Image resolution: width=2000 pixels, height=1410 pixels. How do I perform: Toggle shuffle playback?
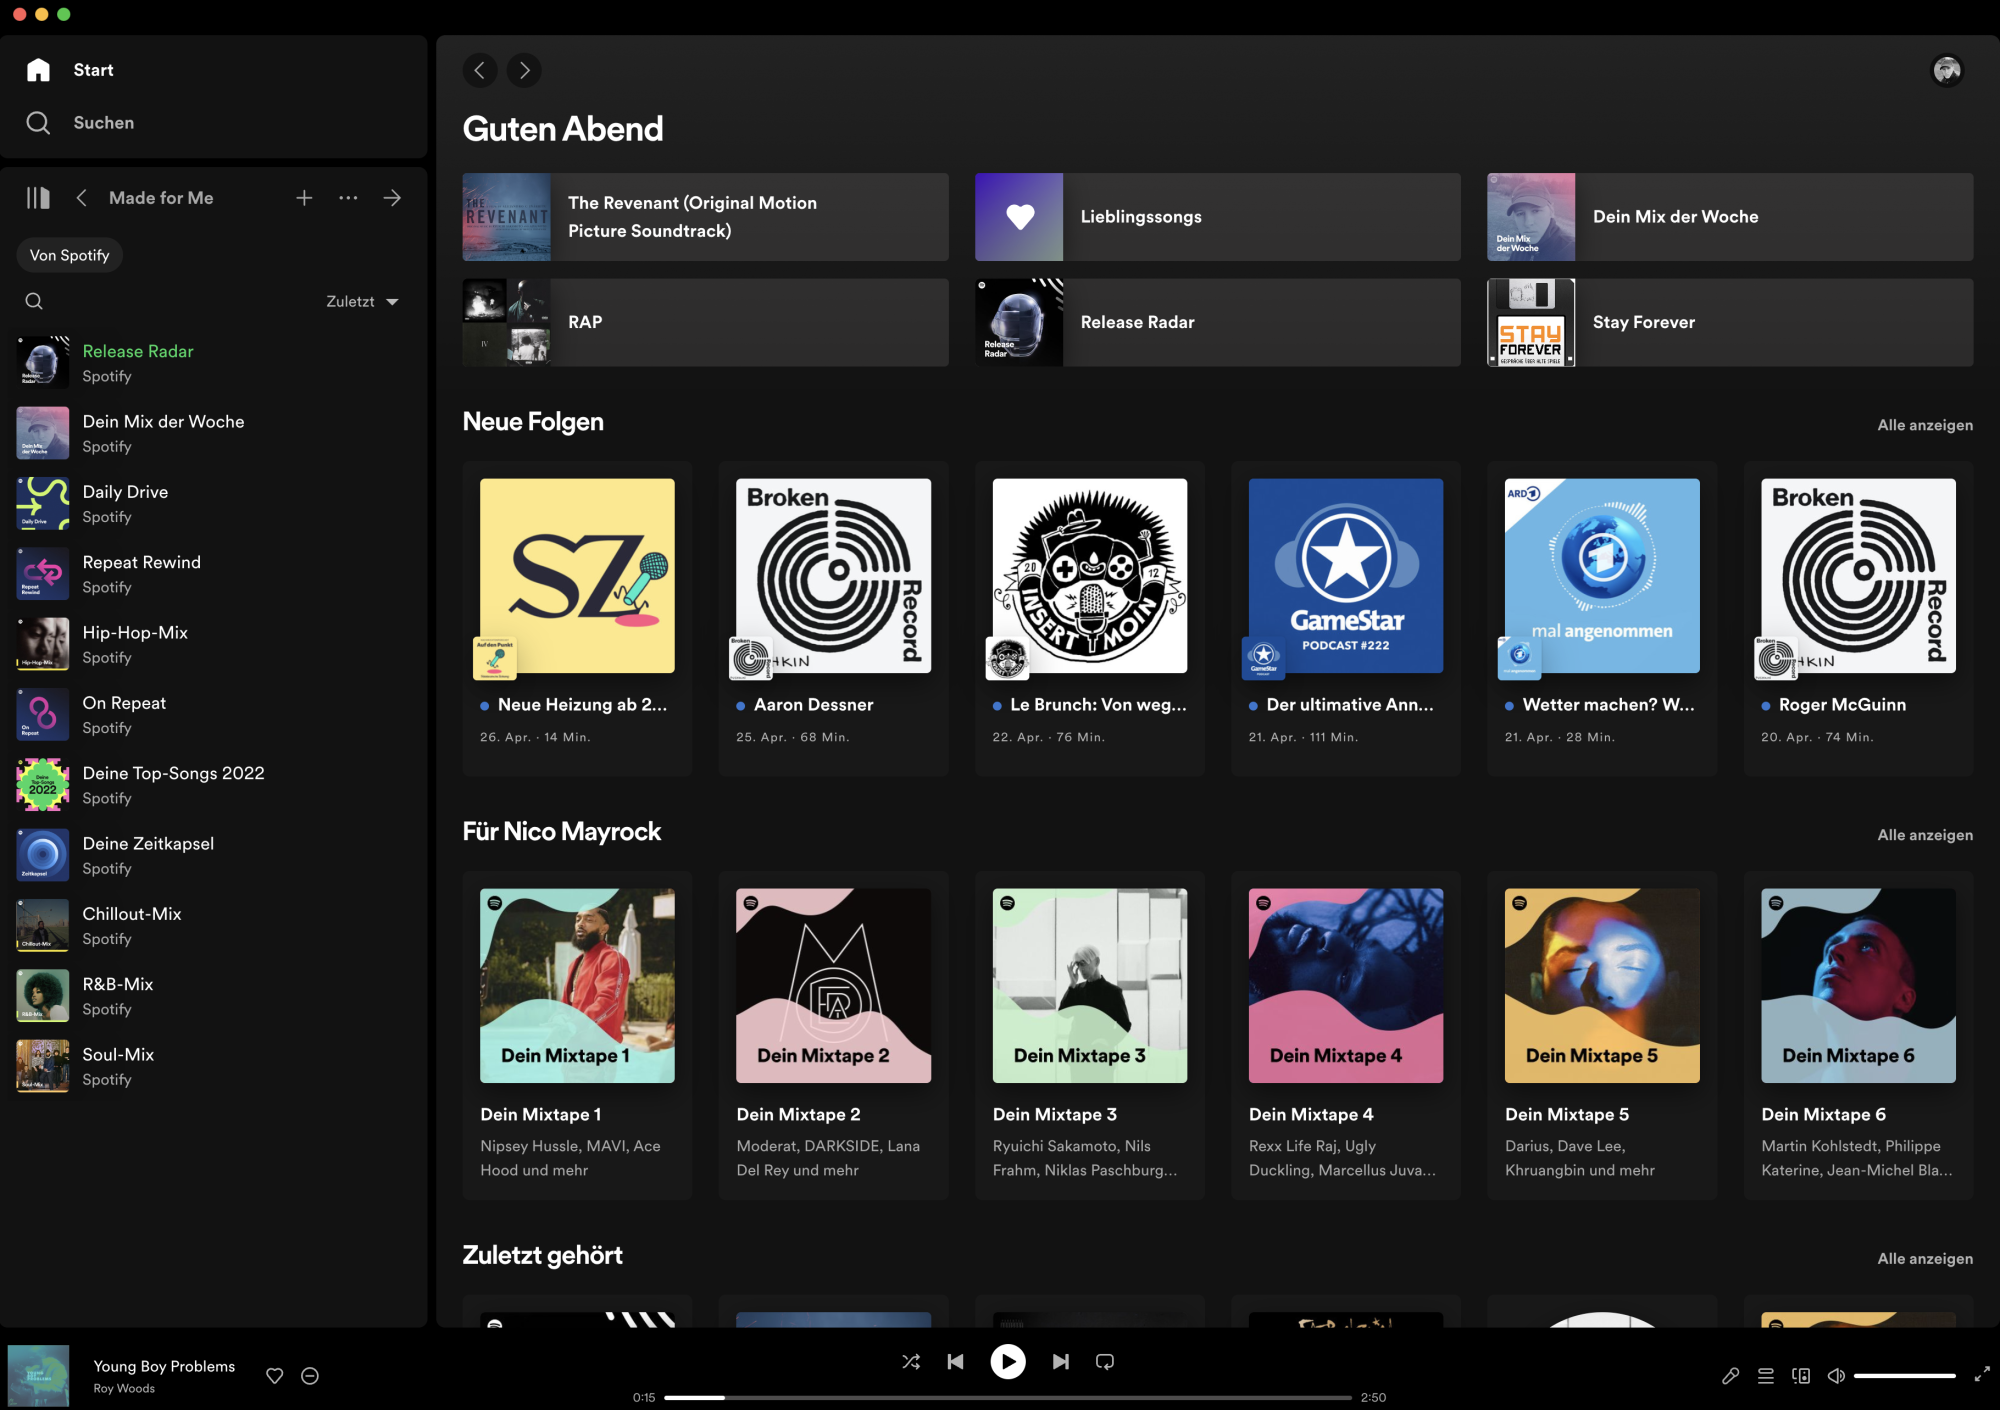point(911,1362)
